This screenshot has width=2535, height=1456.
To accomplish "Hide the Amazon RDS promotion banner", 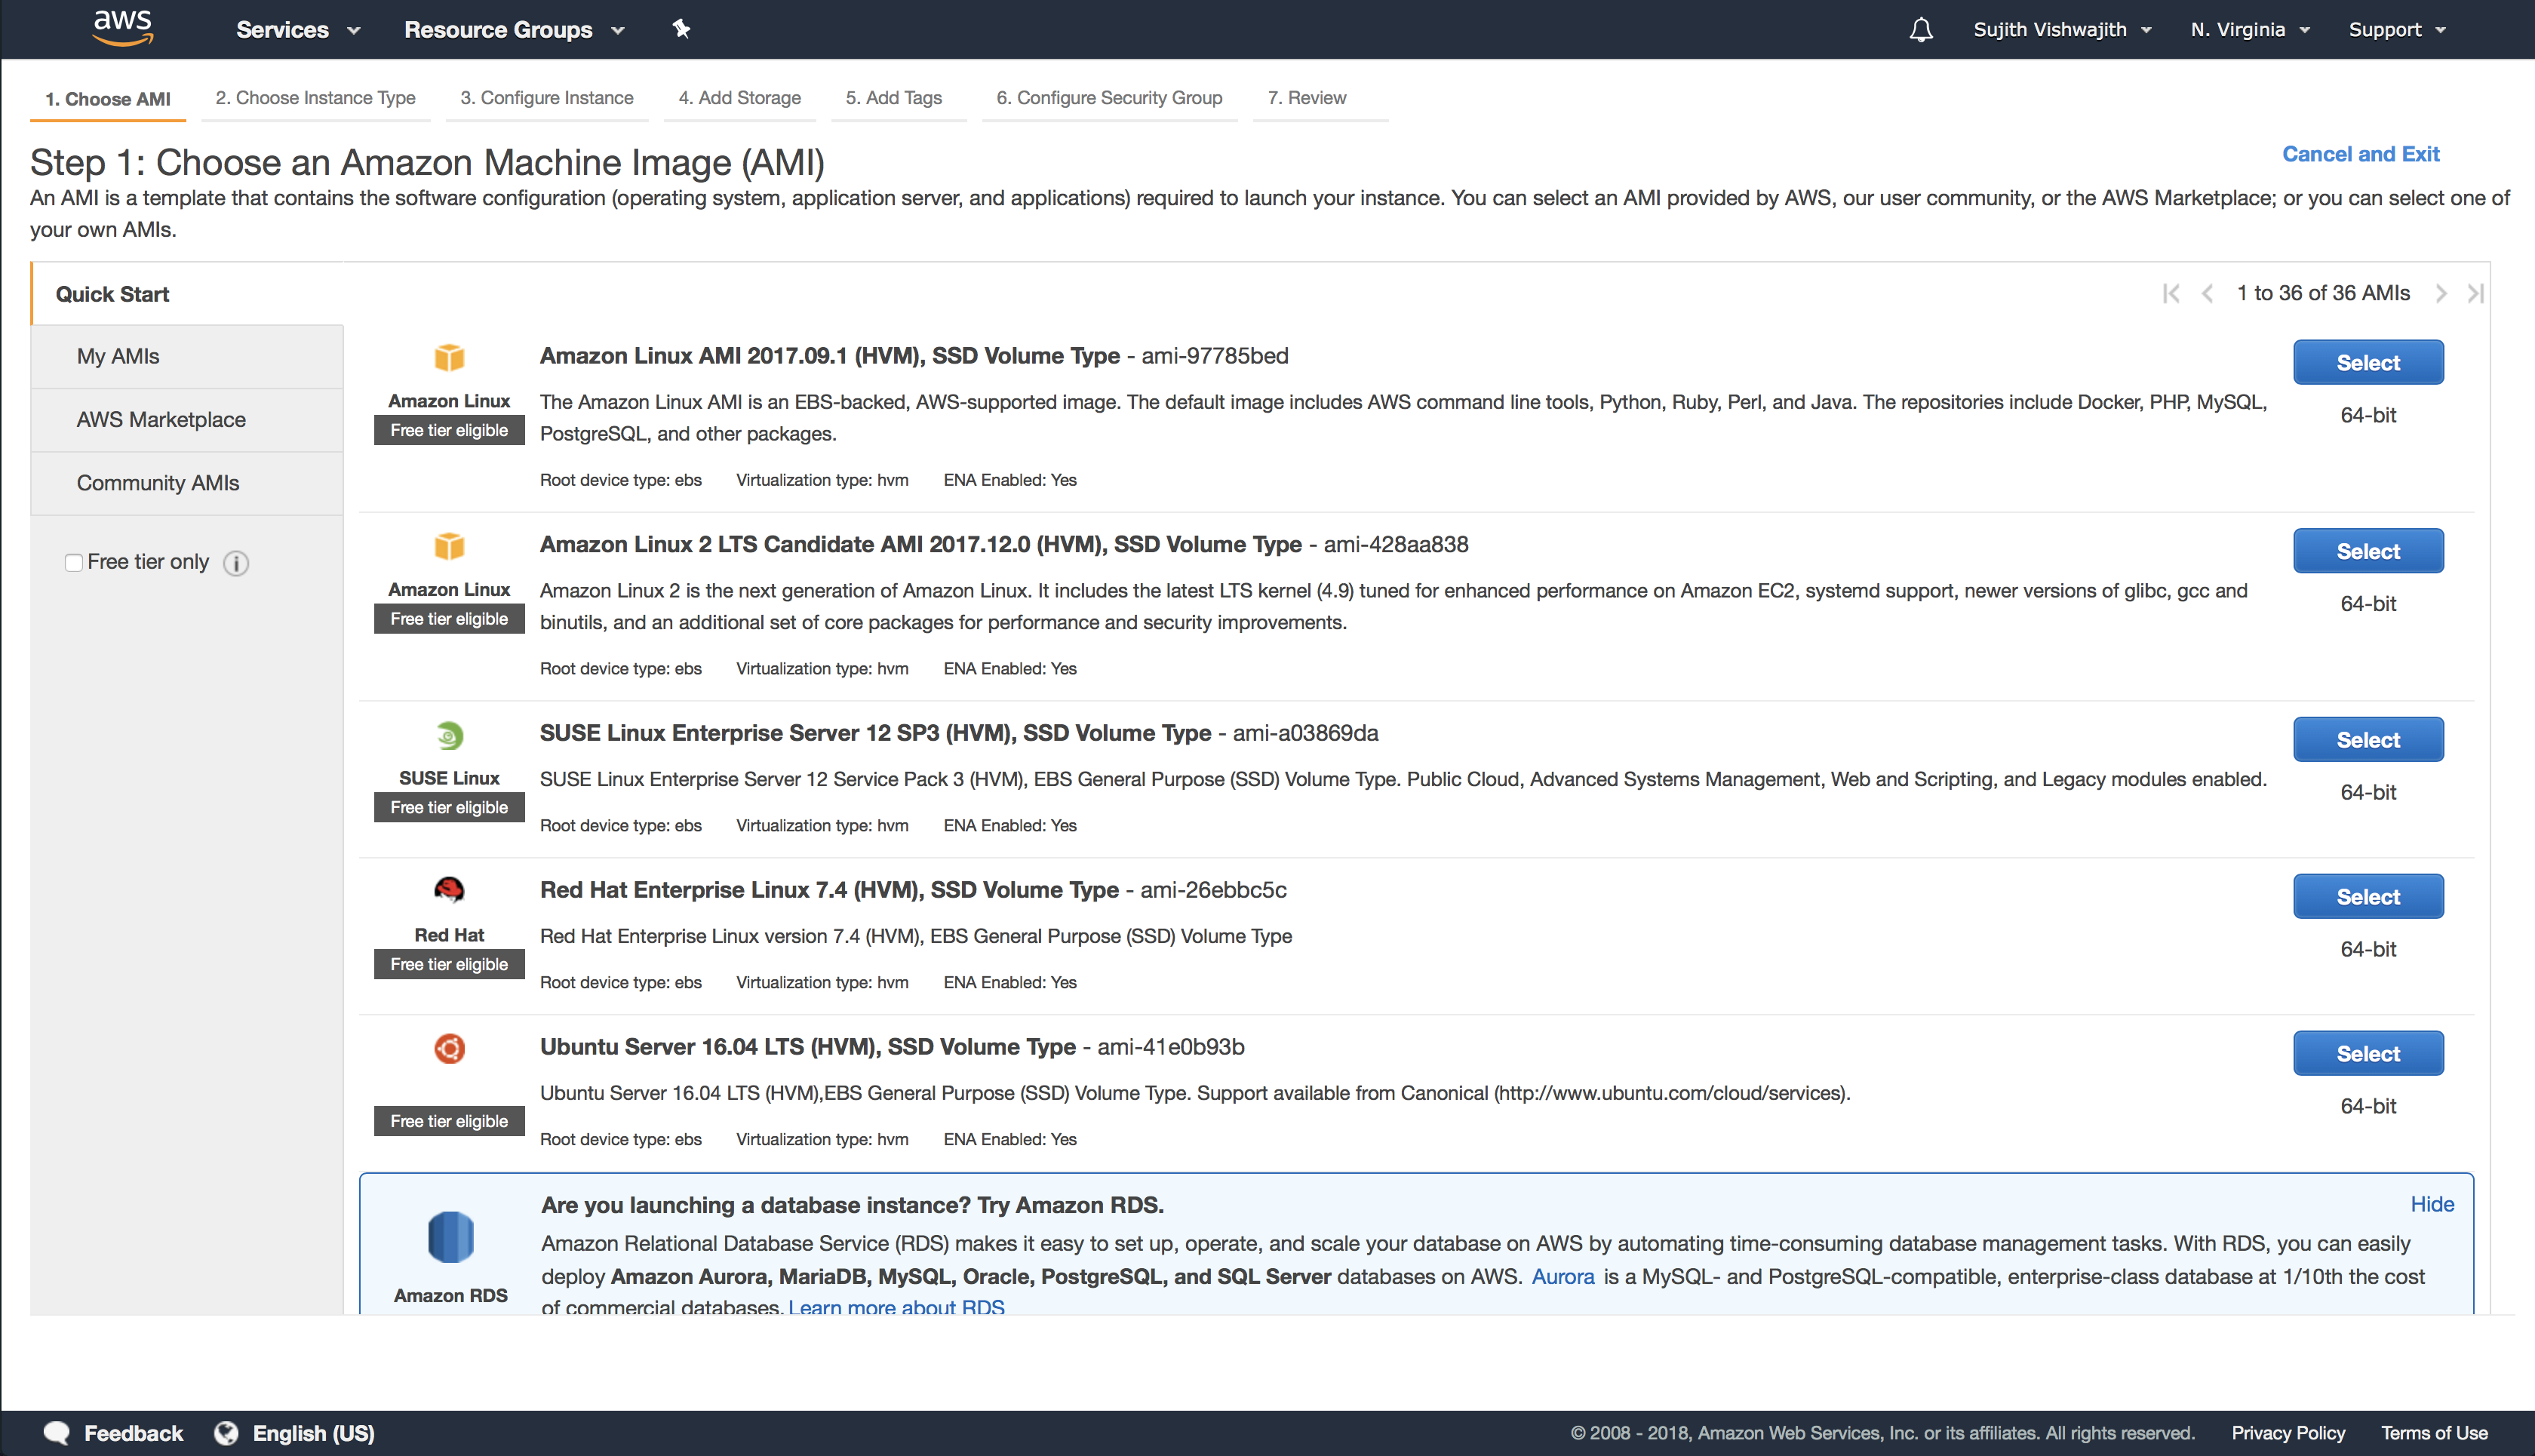I will pos(2432,1204).
